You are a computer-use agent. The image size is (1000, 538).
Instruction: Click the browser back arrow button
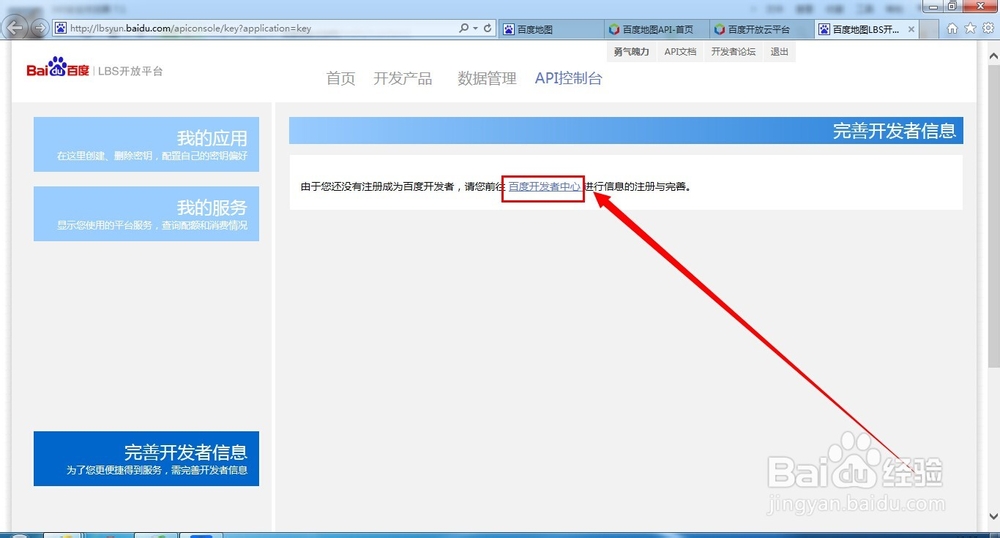[14, 27]
